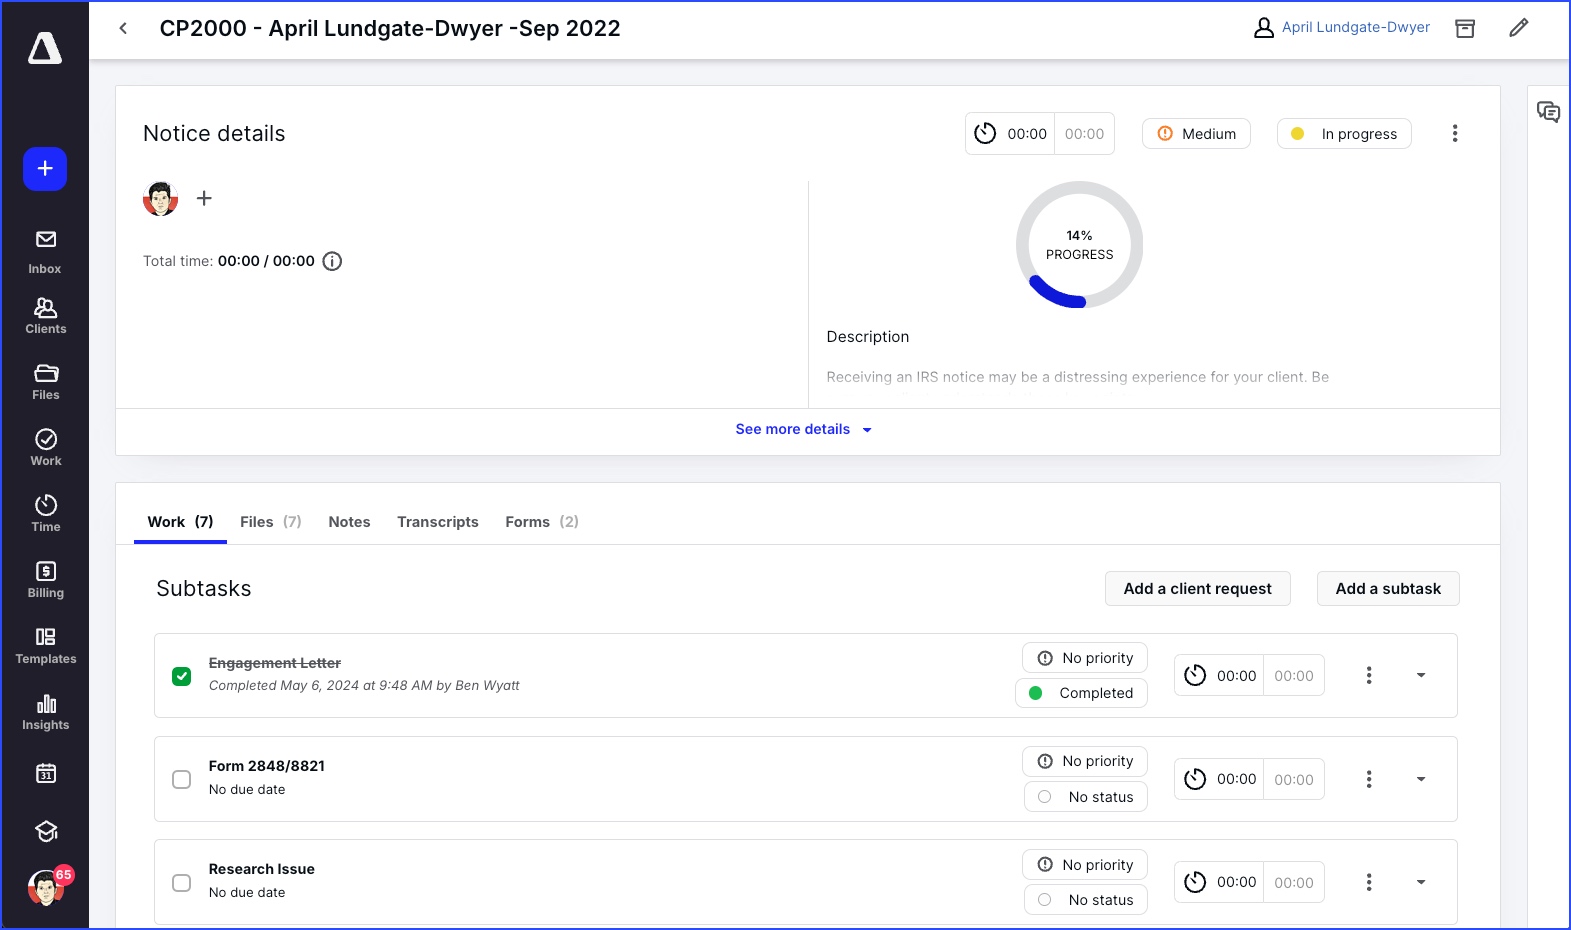Image resolution: width=1571 pixels, height=930 pixels.
Task: Go back using the left chevron arrow
Action: (x=123, y=28)
